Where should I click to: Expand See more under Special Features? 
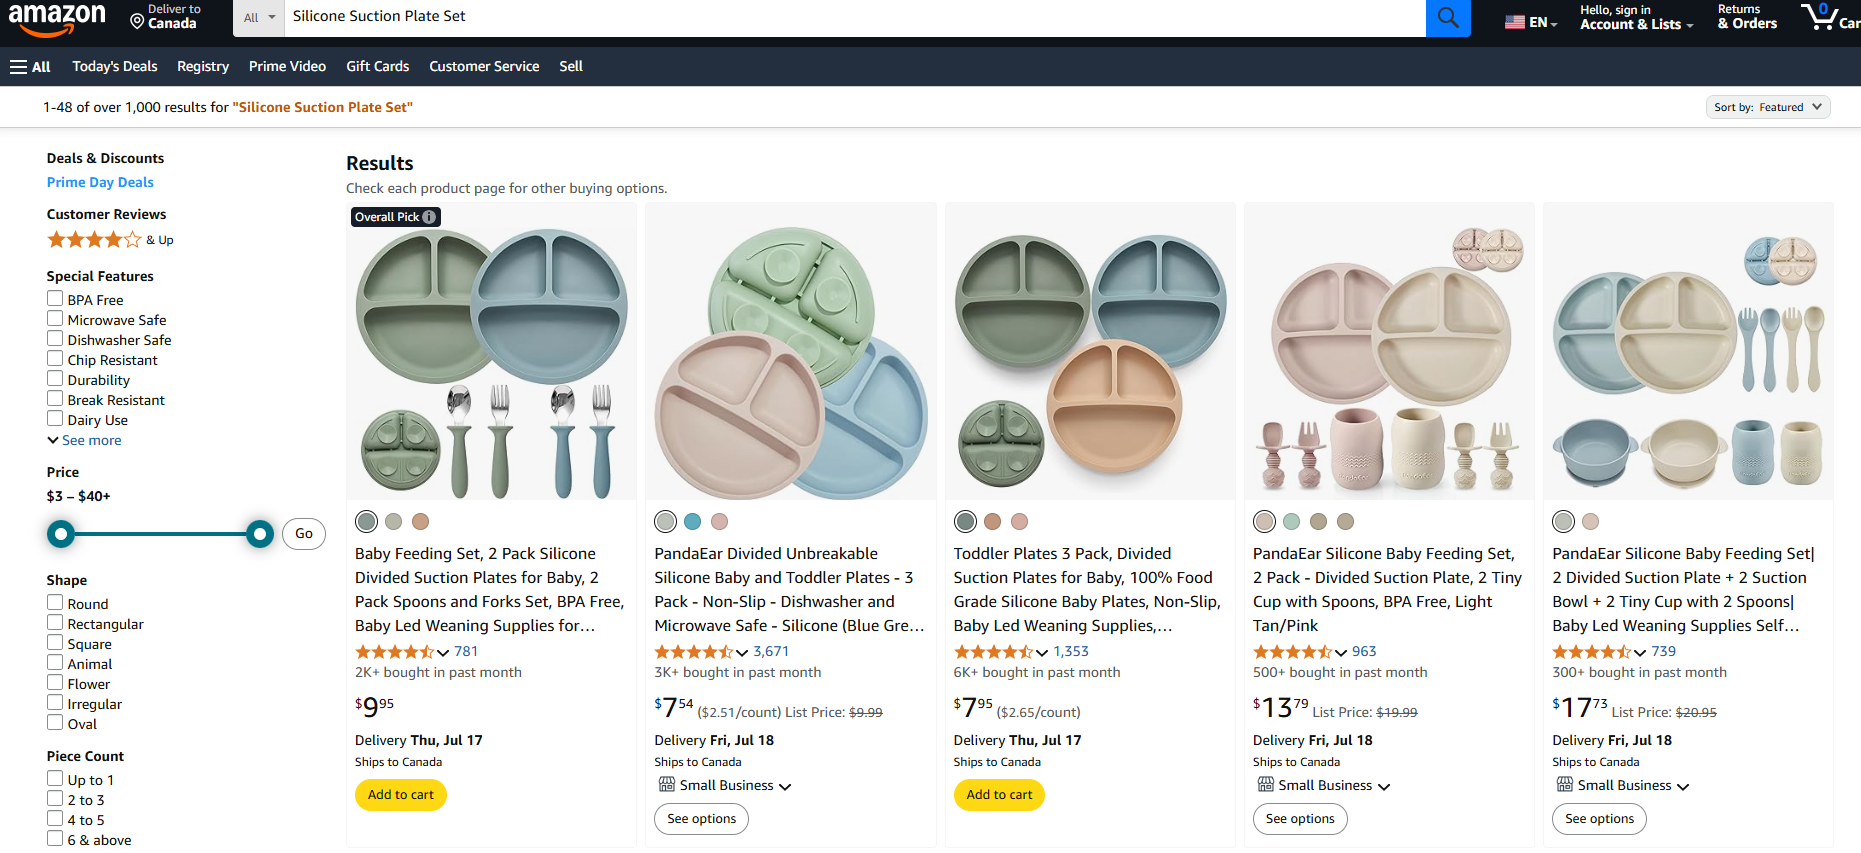click(x=84, y=440)
